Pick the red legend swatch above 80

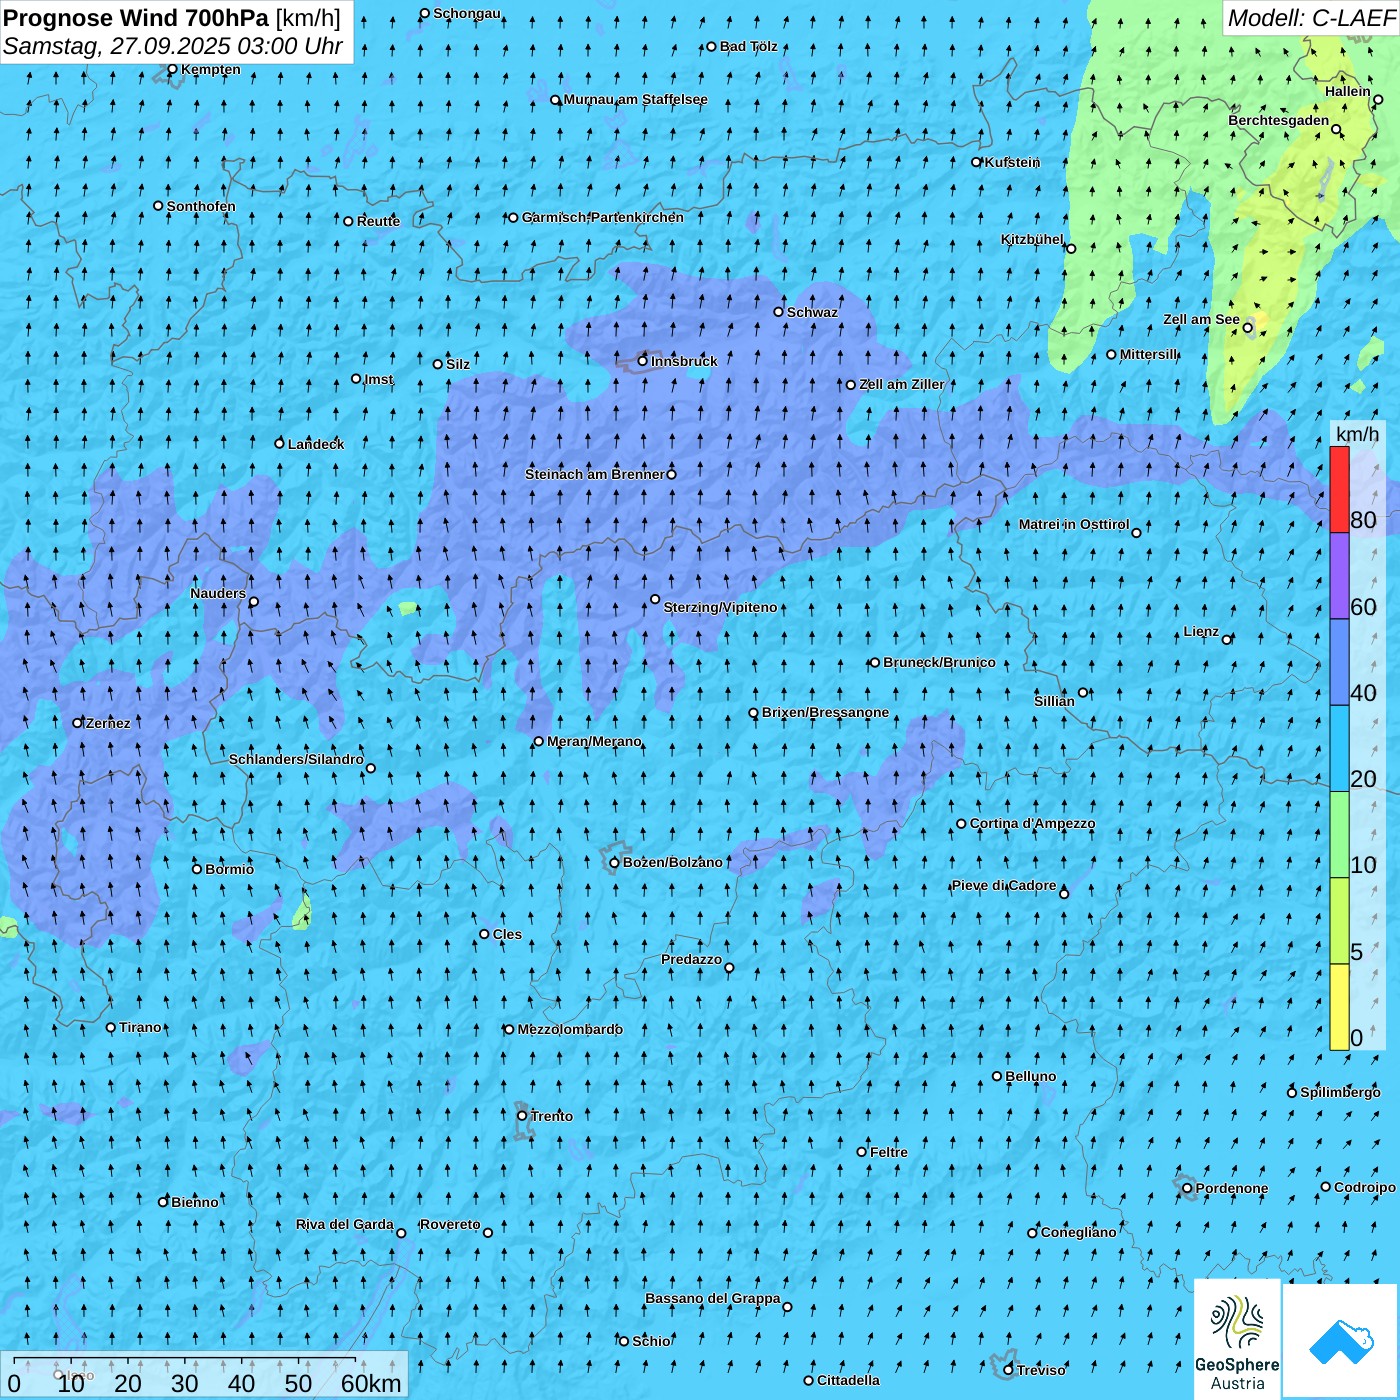1339,489
